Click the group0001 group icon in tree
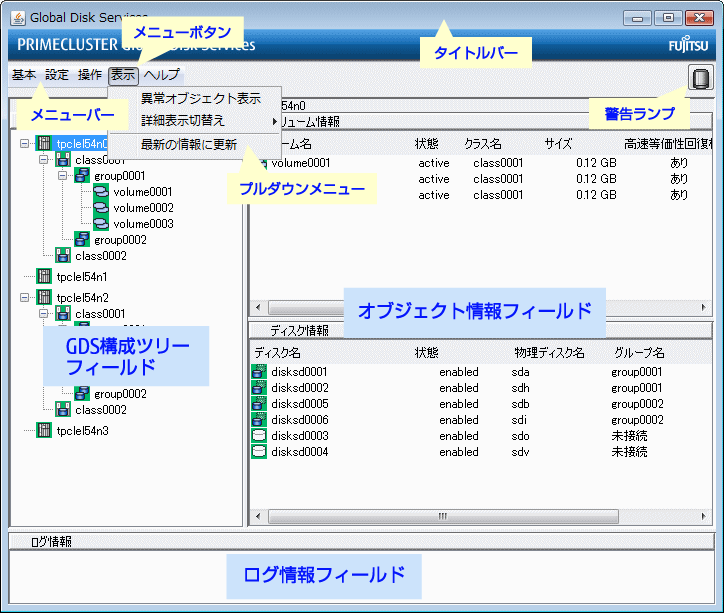Image resolution: width=724 pixels, height=613 pixels. coord(82,176)
